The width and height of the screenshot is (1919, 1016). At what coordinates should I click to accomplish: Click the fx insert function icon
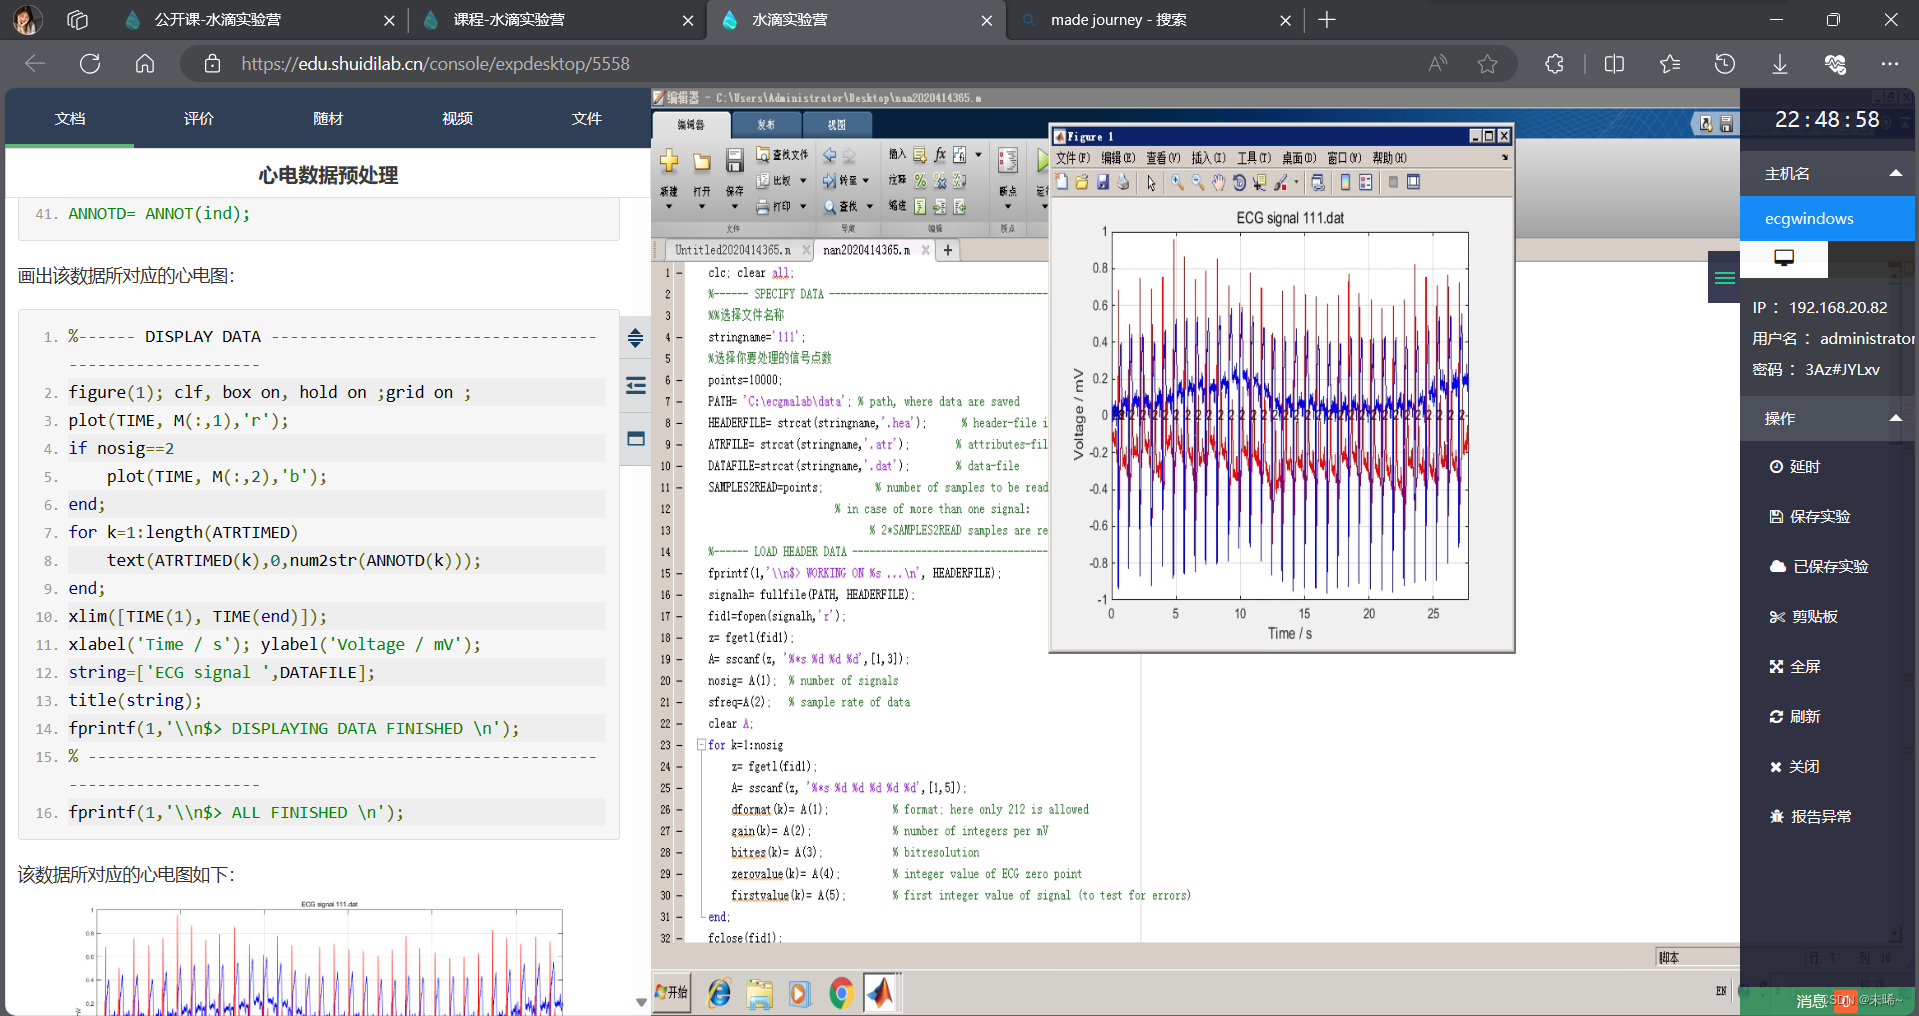point(940,155)
